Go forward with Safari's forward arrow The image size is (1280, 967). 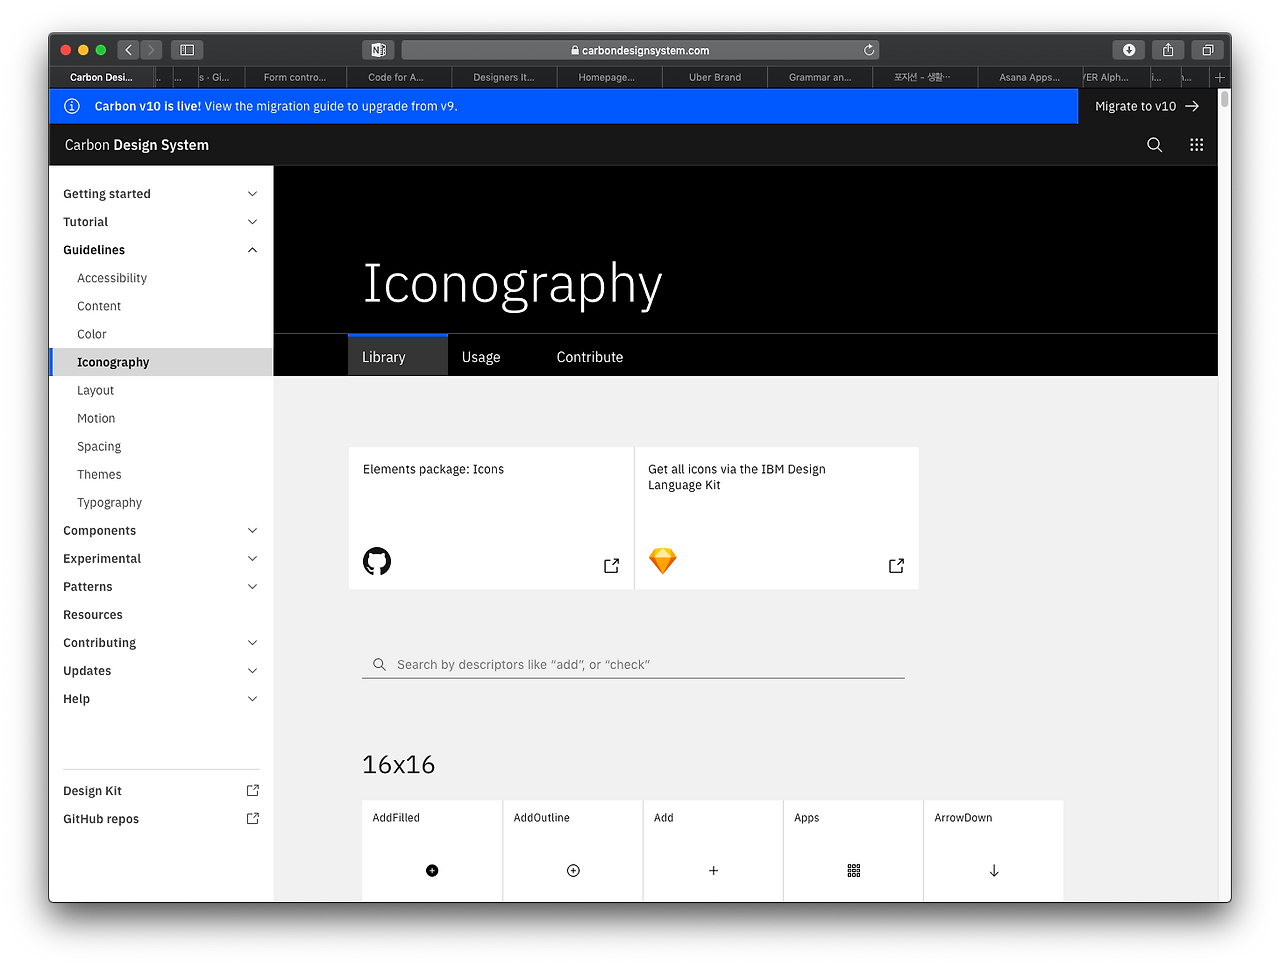151,50
